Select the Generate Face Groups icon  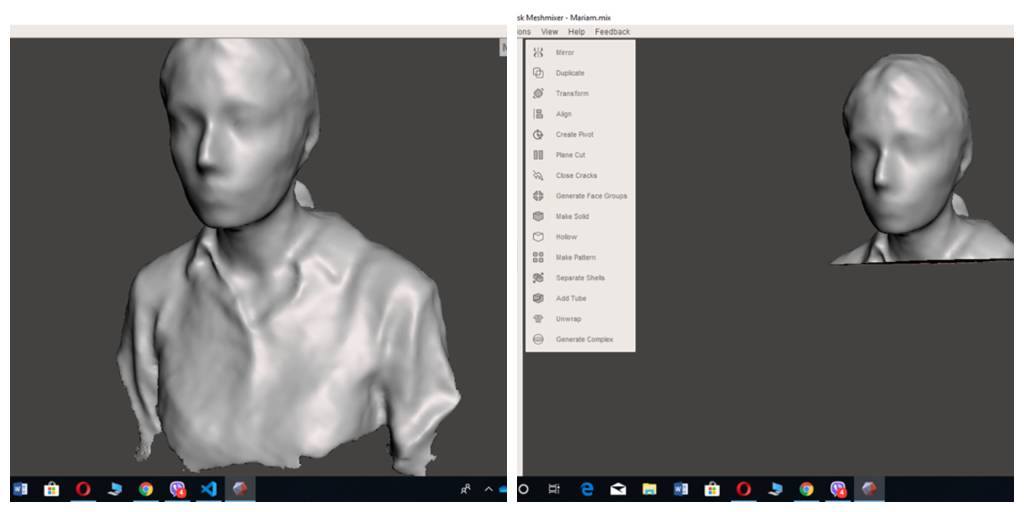(538, 196)
